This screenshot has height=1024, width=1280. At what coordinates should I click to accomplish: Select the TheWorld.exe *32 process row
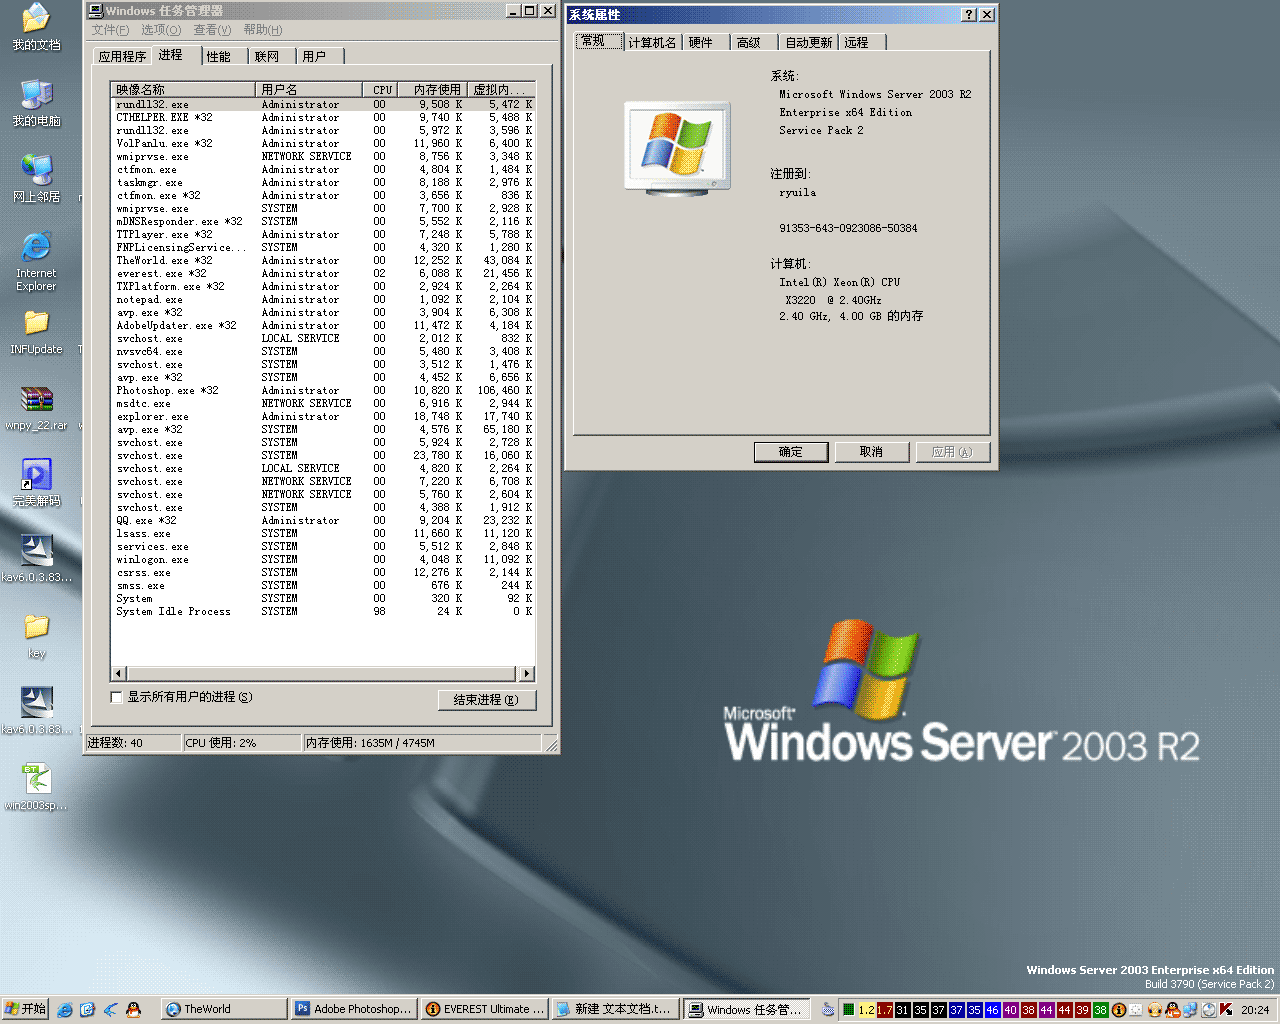(x=323, y=261)
